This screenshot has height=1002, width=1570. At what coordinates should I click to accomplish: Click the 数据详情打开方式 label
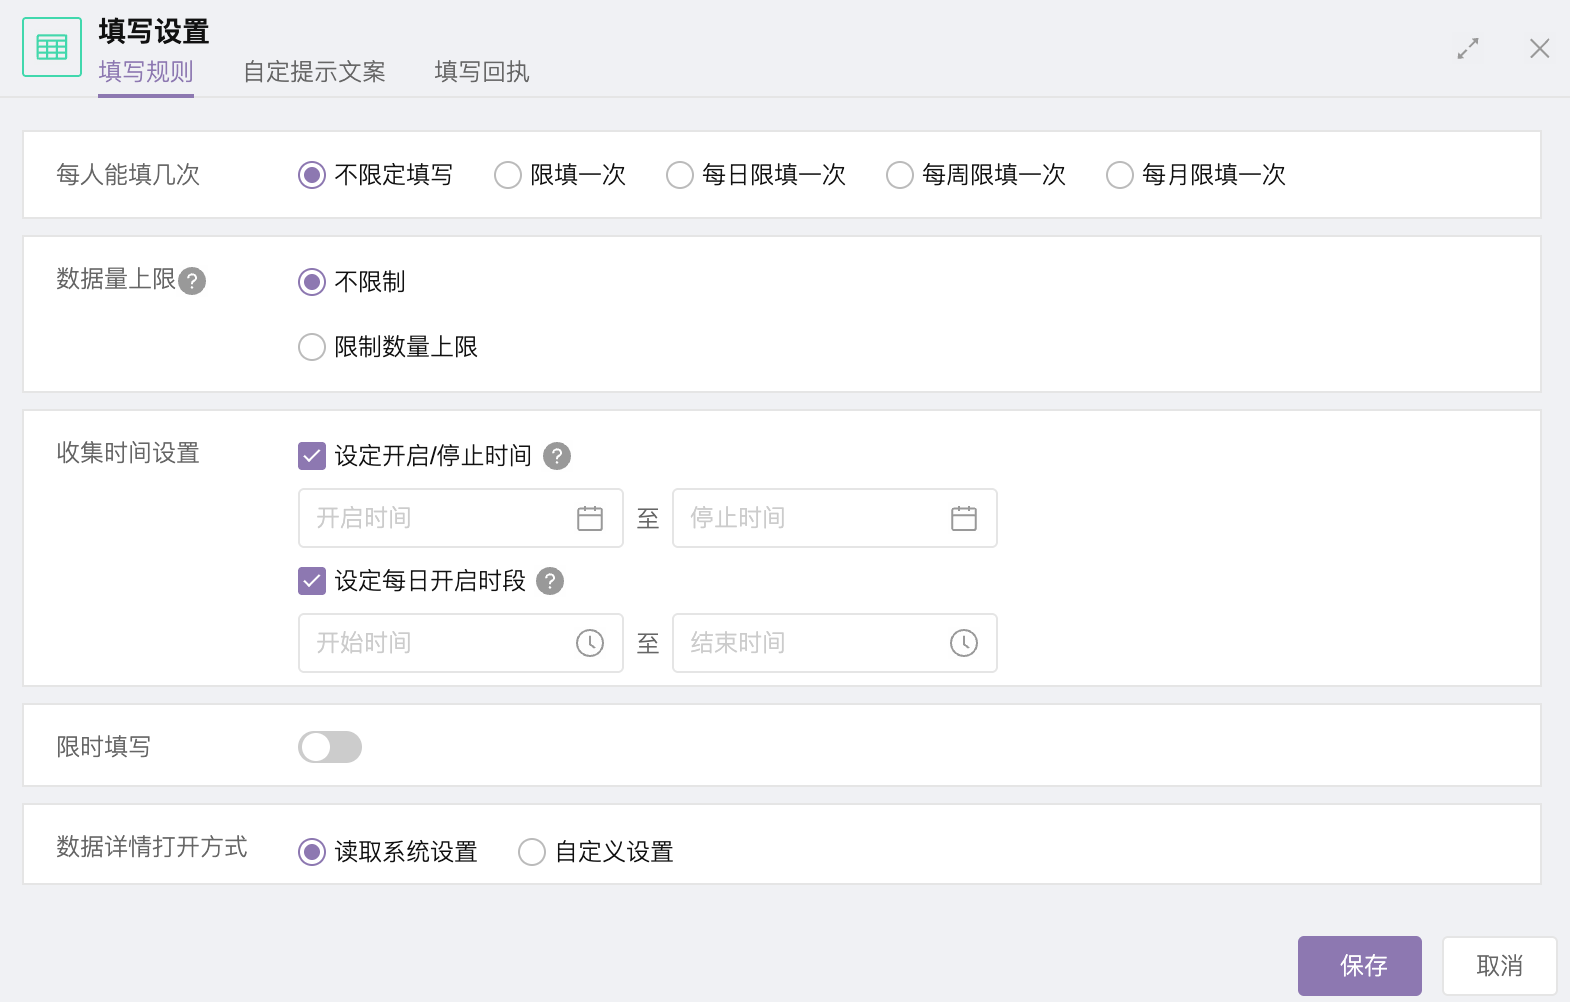click(152, 847)
